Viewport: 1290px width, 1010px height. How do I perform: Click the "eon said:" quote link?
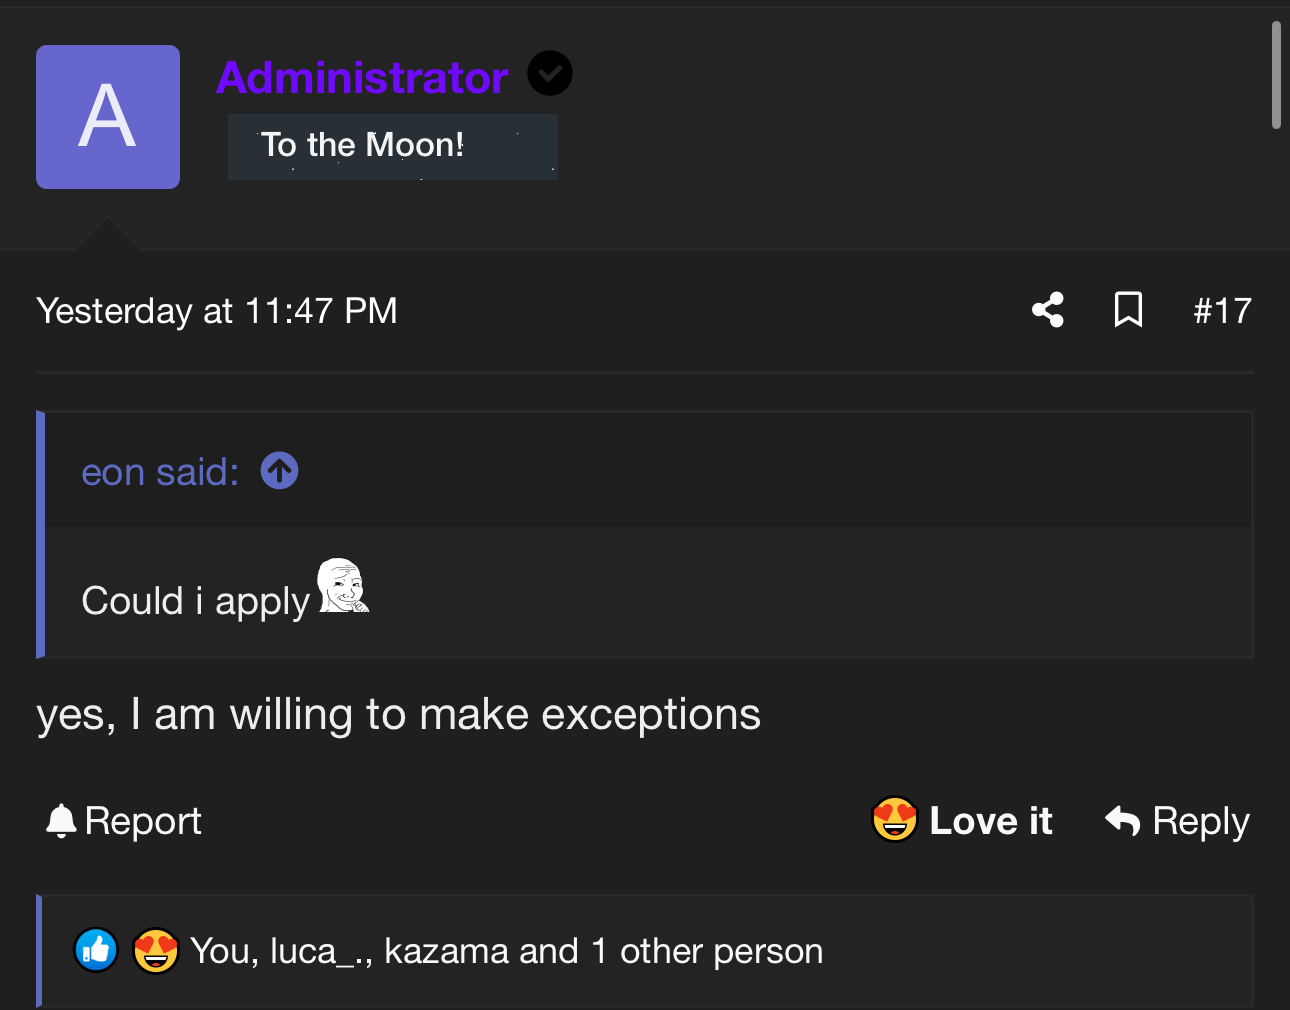click(x=160, y=472)
